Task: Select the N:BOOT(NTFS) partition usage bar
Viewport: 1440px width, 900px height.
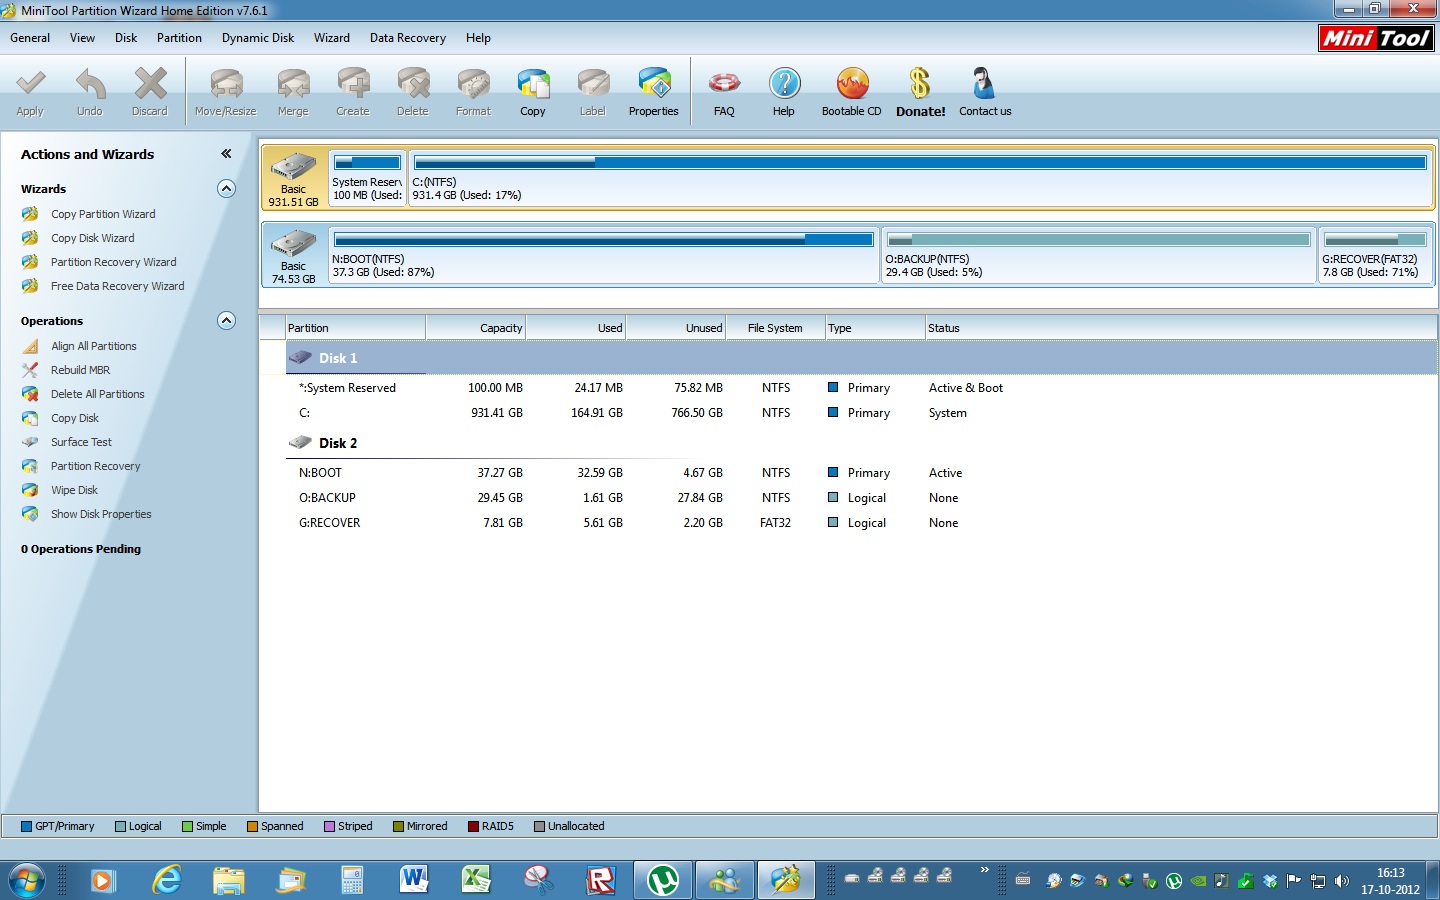Action: point(604,239)
